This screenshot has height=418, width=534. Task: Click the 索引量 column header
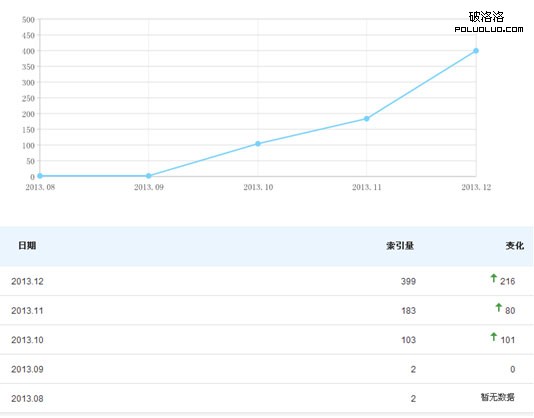pyautogui.click(x=400, y=246)
